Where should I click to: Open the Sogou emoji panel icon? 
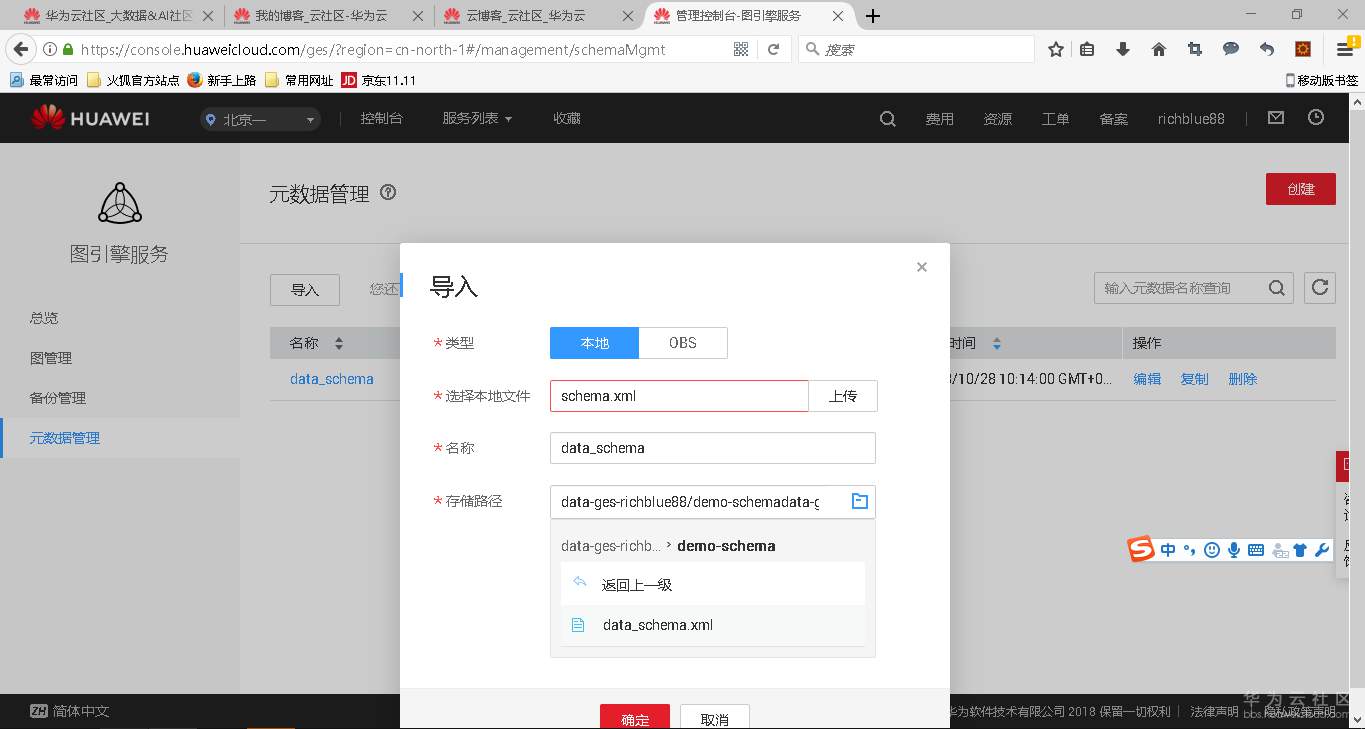(1212, 550)
